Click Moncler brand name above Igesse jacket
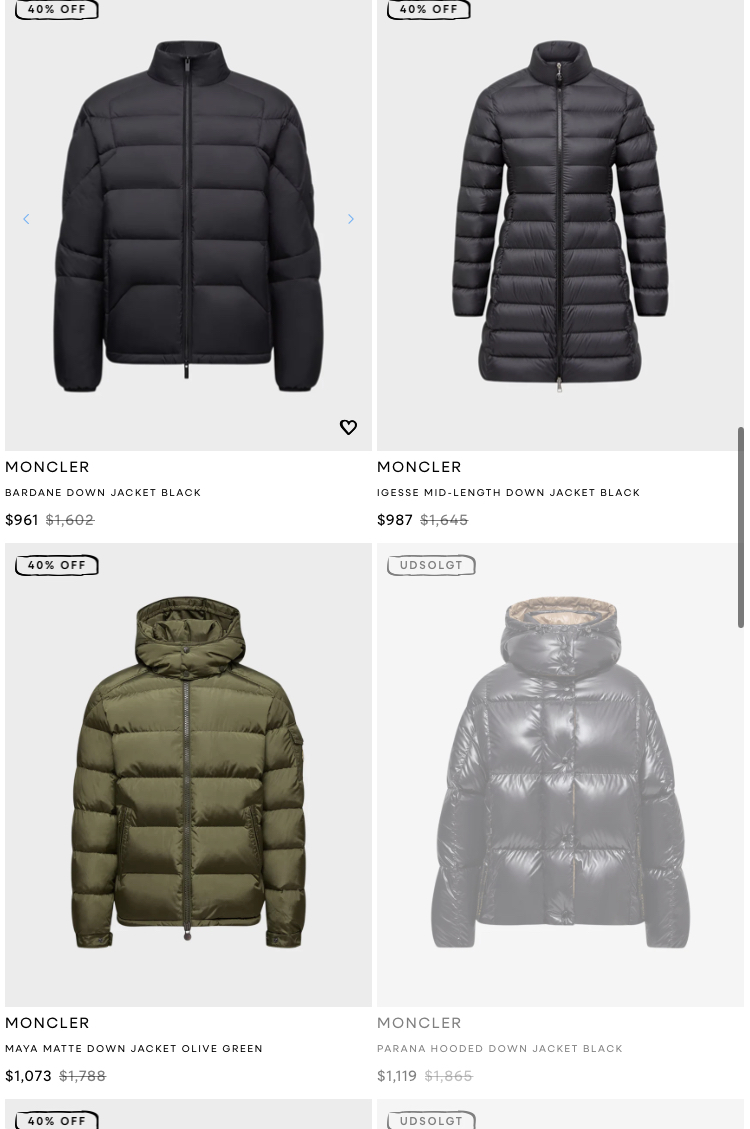The image size is (750, 1129). click(x=419, y=467)
